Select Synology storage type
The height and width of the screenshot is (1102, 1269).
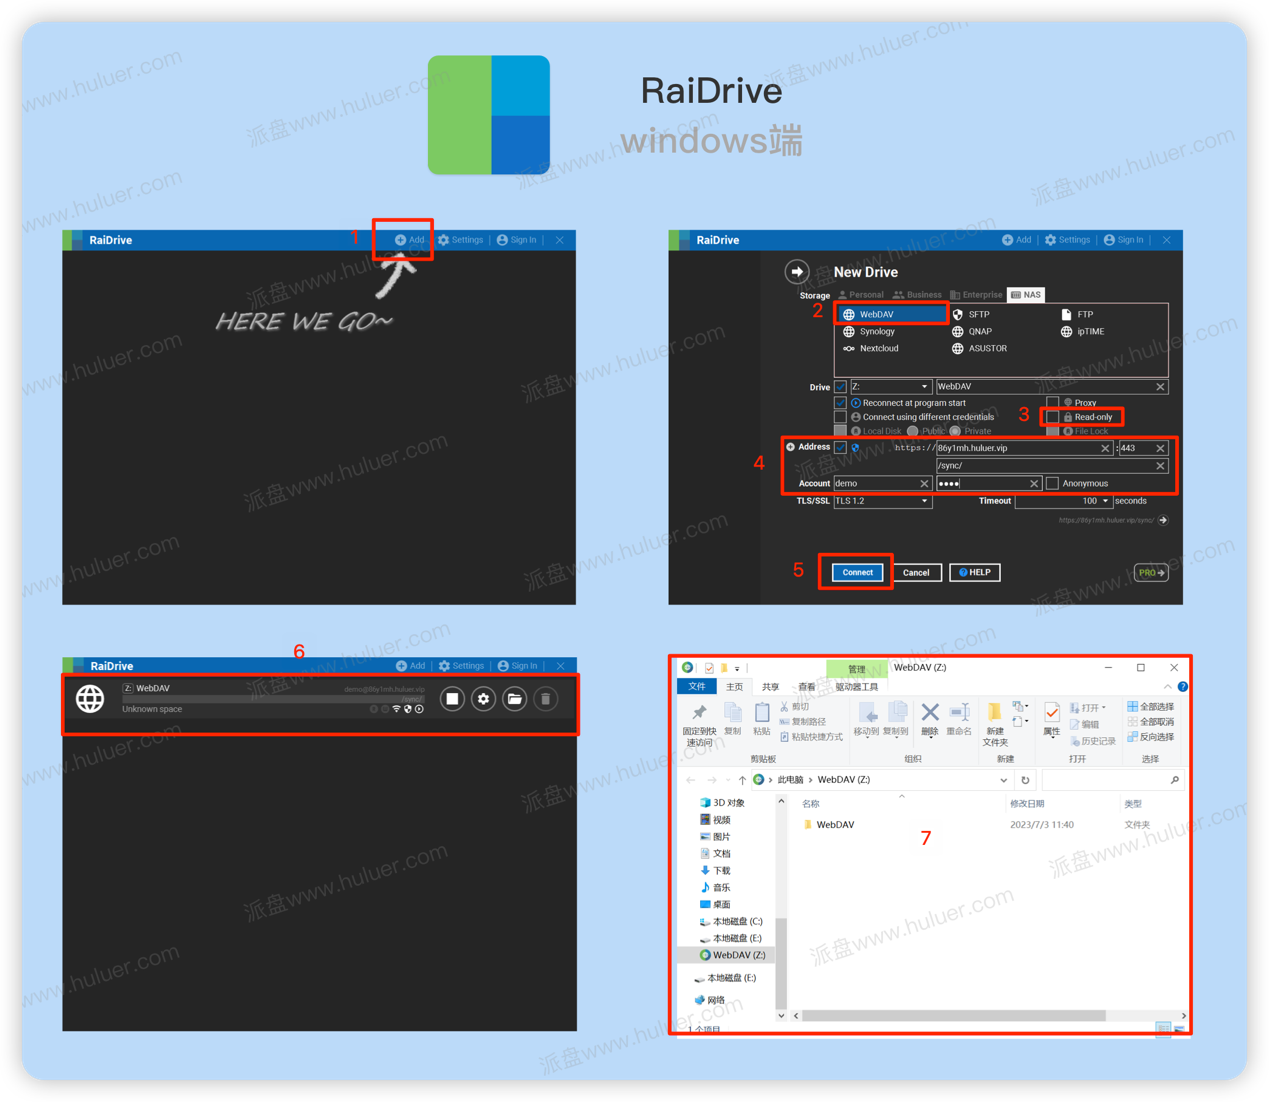[x=870, y=331]
